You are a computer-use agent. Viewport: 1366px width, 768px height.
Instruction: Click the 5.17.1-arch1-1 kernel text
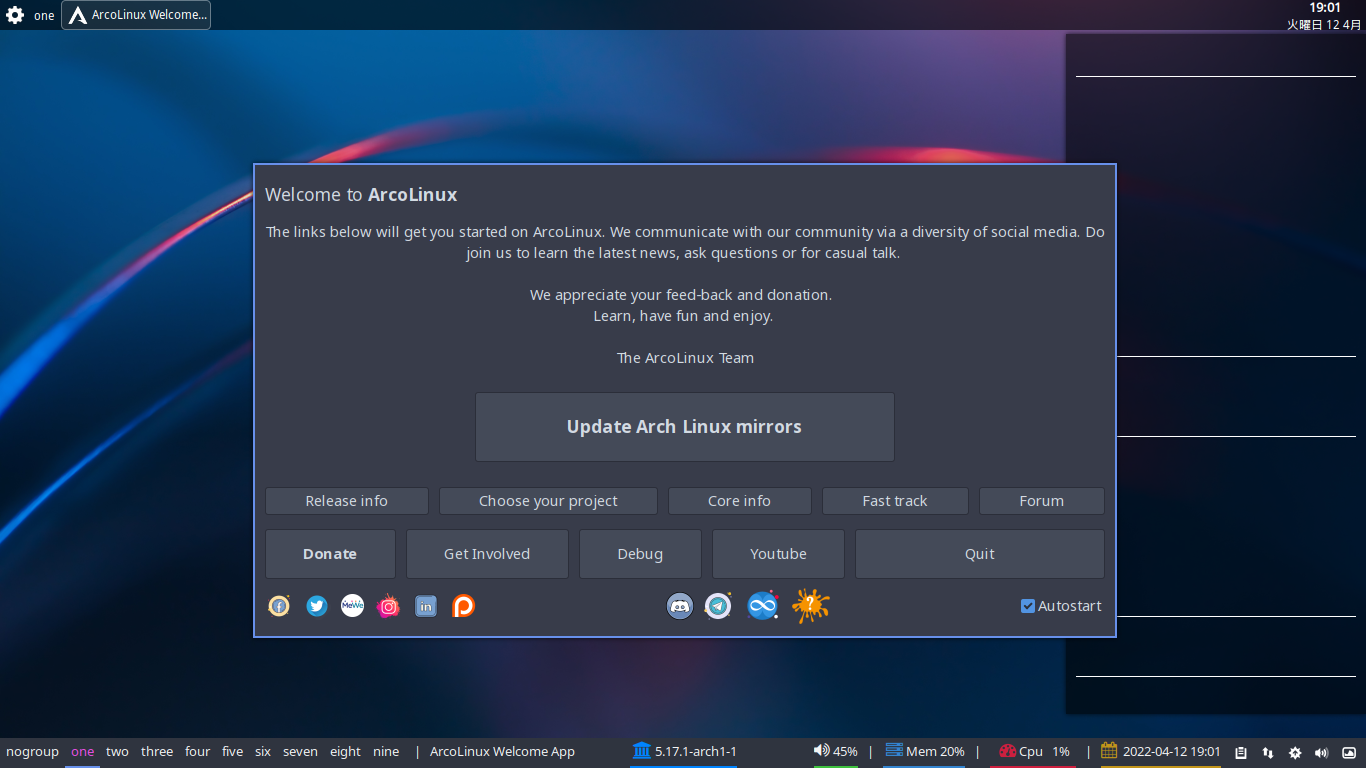pos(696,752)
